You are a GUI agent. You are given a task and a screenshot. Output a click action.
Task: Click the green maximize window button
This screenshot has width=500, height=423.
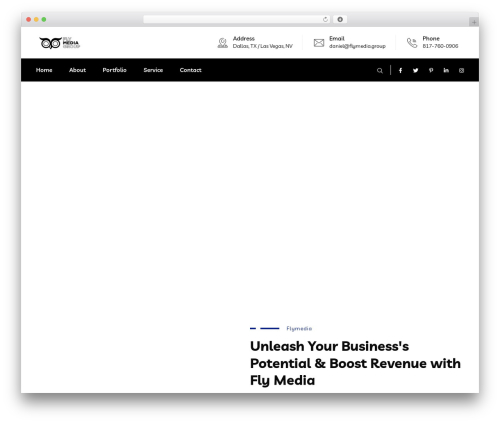click(44, 19)
